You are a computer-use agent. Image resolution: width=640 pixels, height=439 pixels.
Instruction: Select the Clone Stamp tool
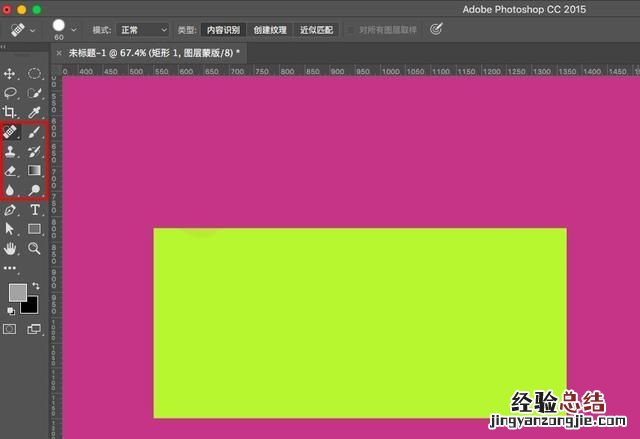point(10,151)
